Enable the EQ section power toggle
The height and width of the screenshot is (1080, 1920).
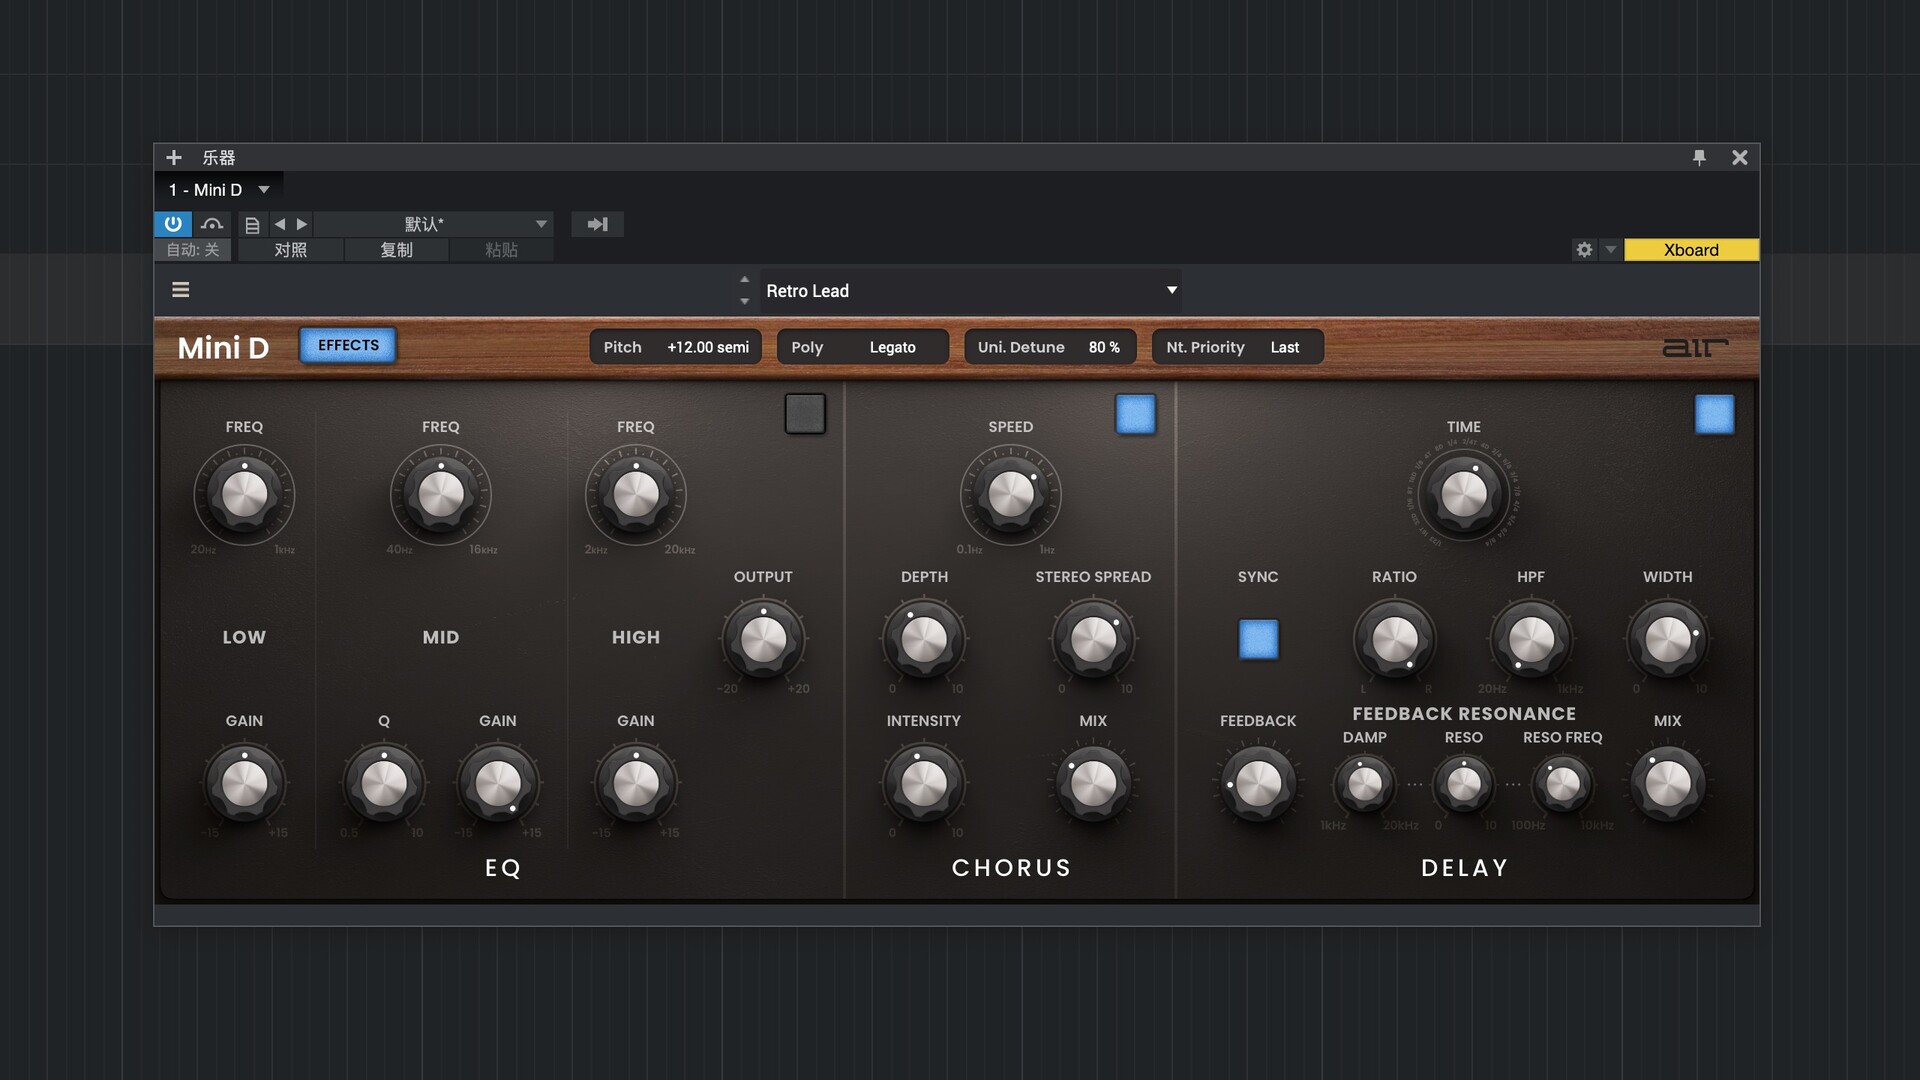[805, 413]
